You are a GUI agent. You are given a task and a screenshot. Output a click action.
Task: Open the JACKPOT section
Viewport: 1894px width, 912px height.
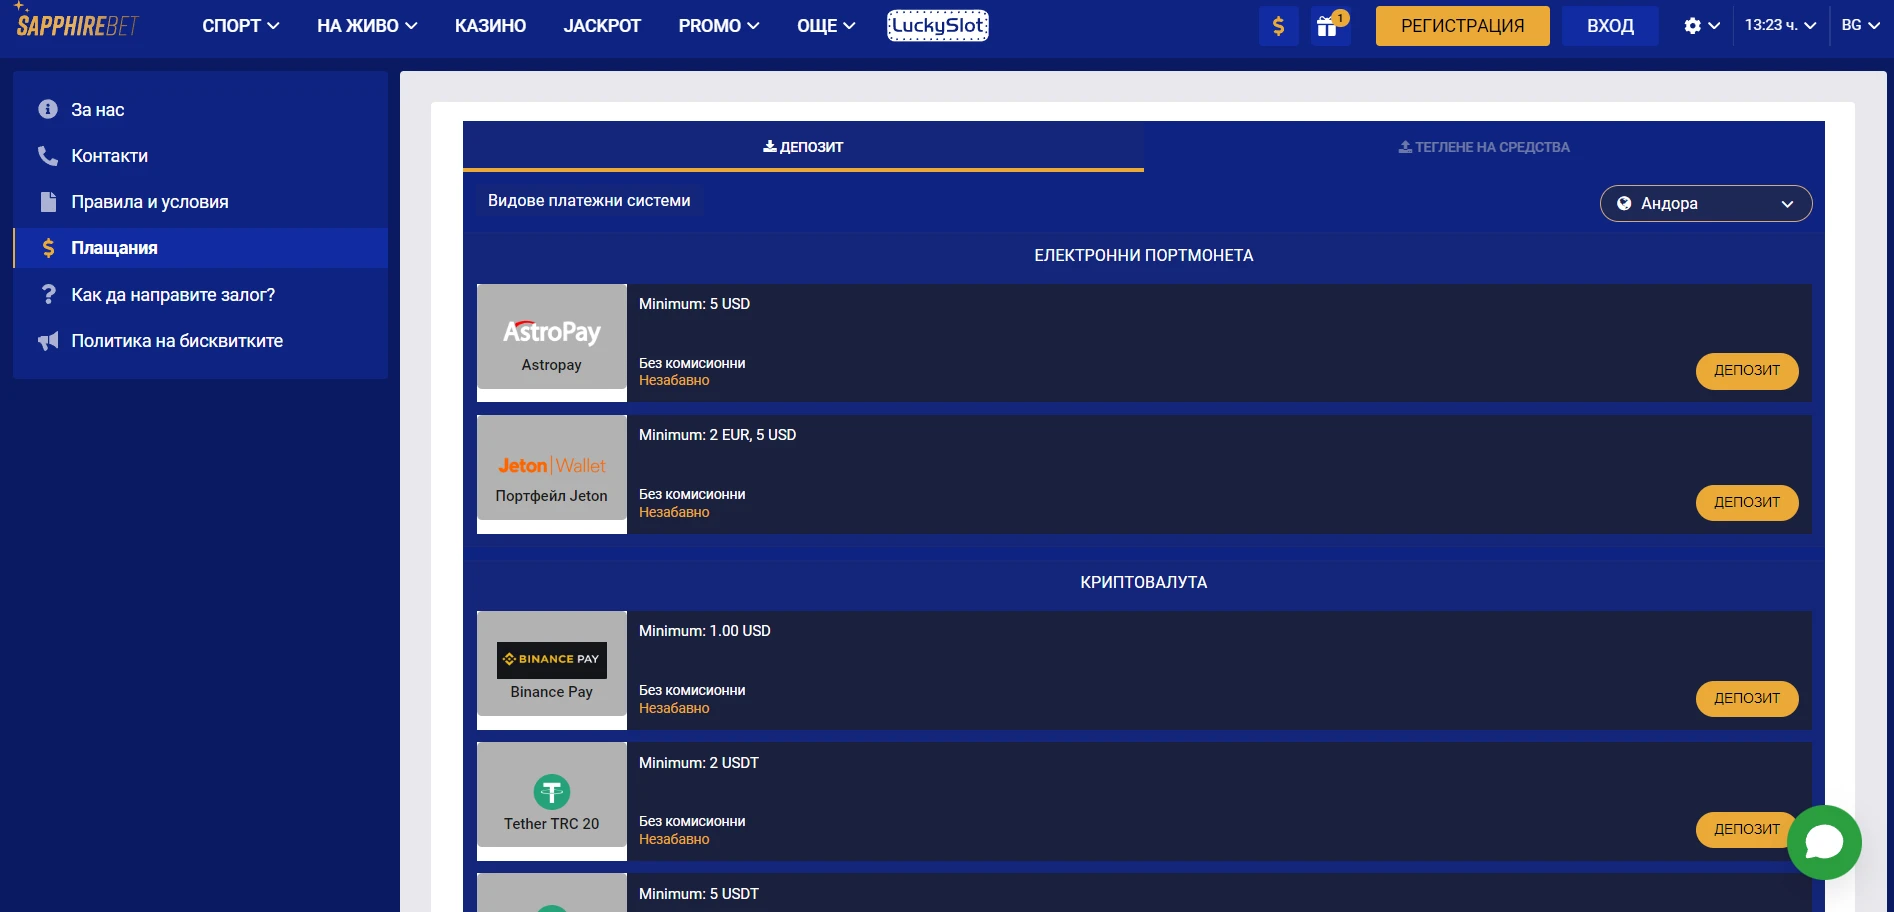tap(602, 26)
